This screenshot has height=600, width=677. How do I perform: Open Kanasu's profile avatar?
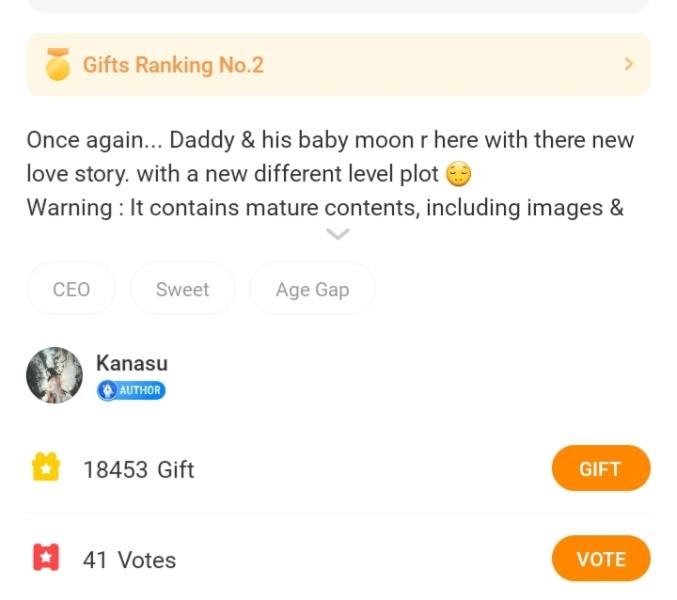[54, 376]
